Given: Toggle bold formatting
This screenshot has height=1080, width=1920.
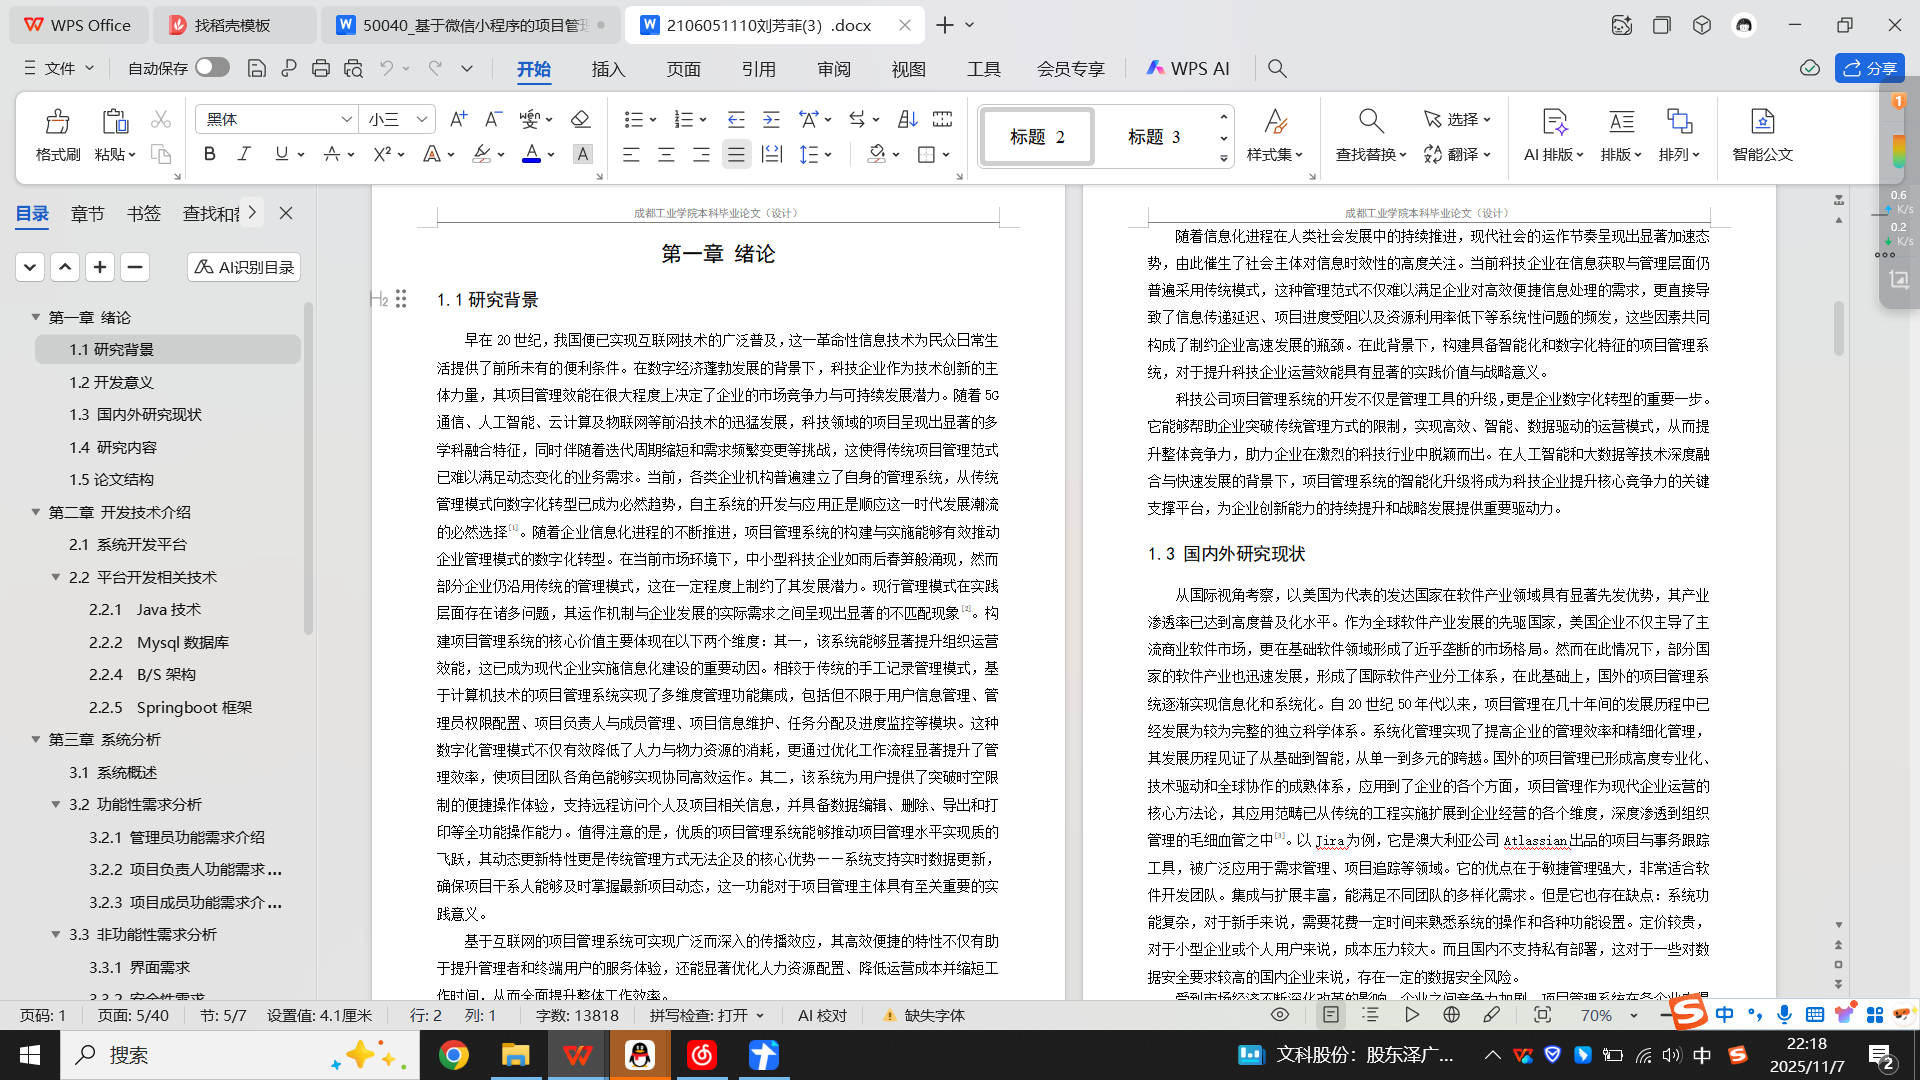Looking at the screenshot, I should (x=209, y=154).
